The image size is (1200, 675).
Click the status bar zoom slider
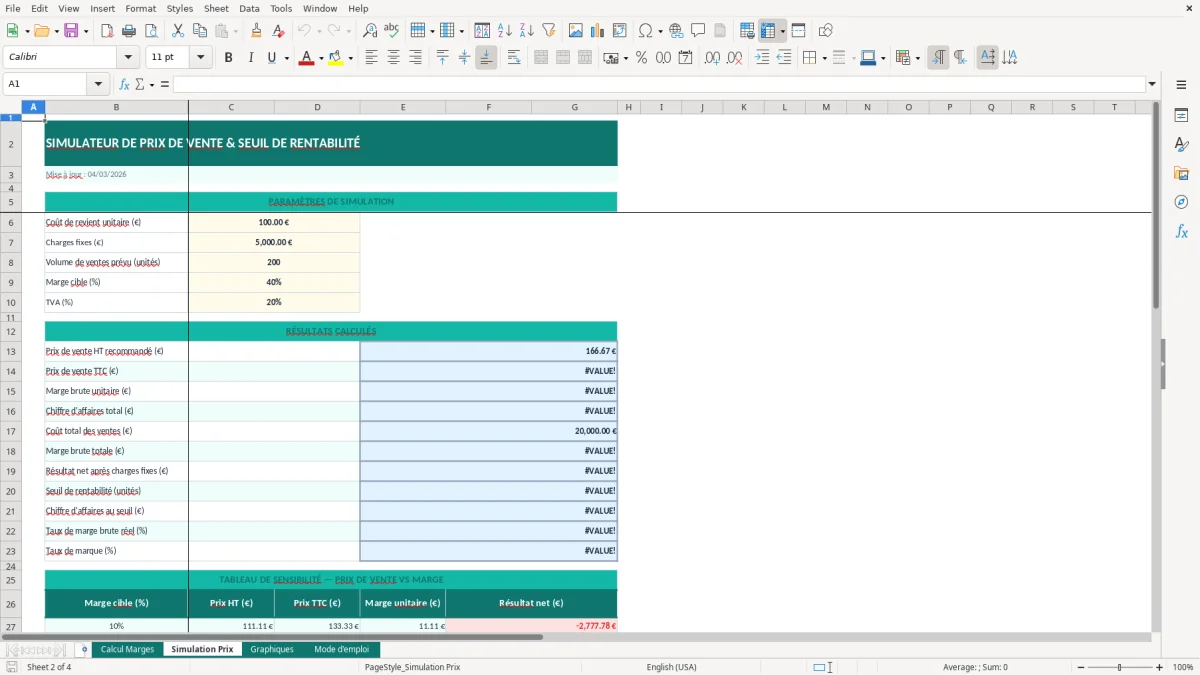tap(1119, 667)
